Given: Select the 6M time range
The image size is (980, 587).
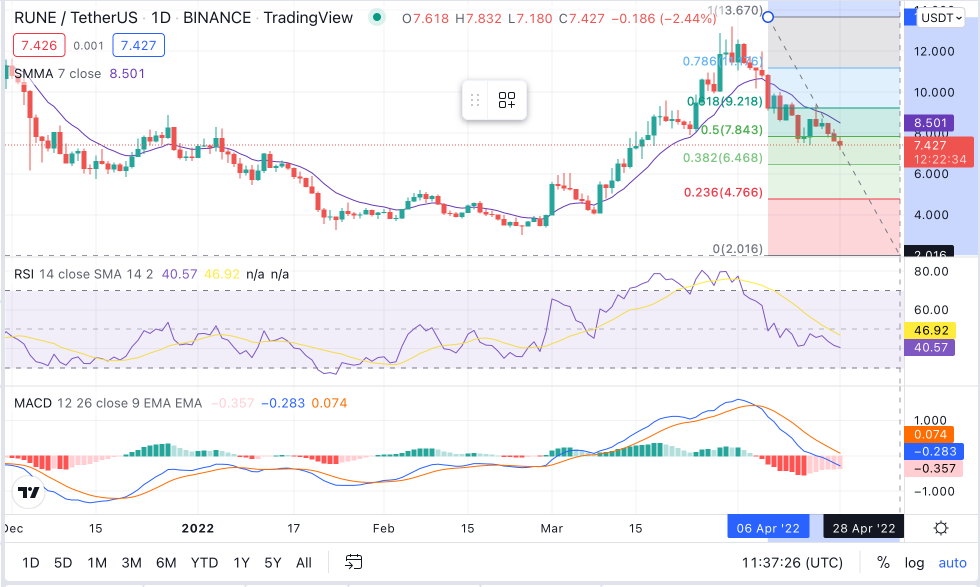Looking at the screenshot, I should click(x=166, y=563).
